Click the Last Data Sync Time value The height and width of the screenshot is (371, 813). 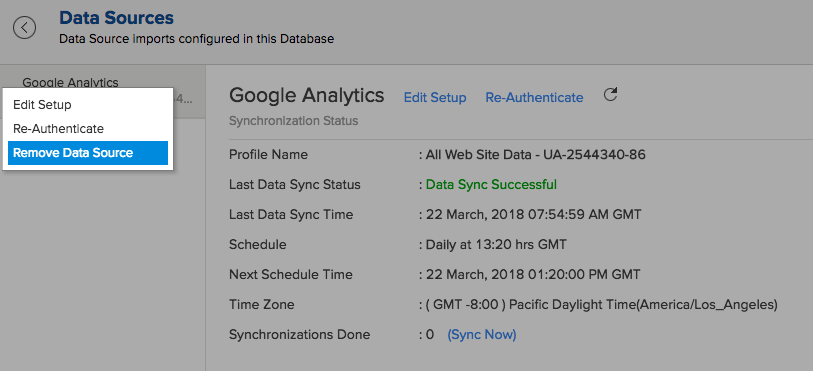(x=534, y=215)
